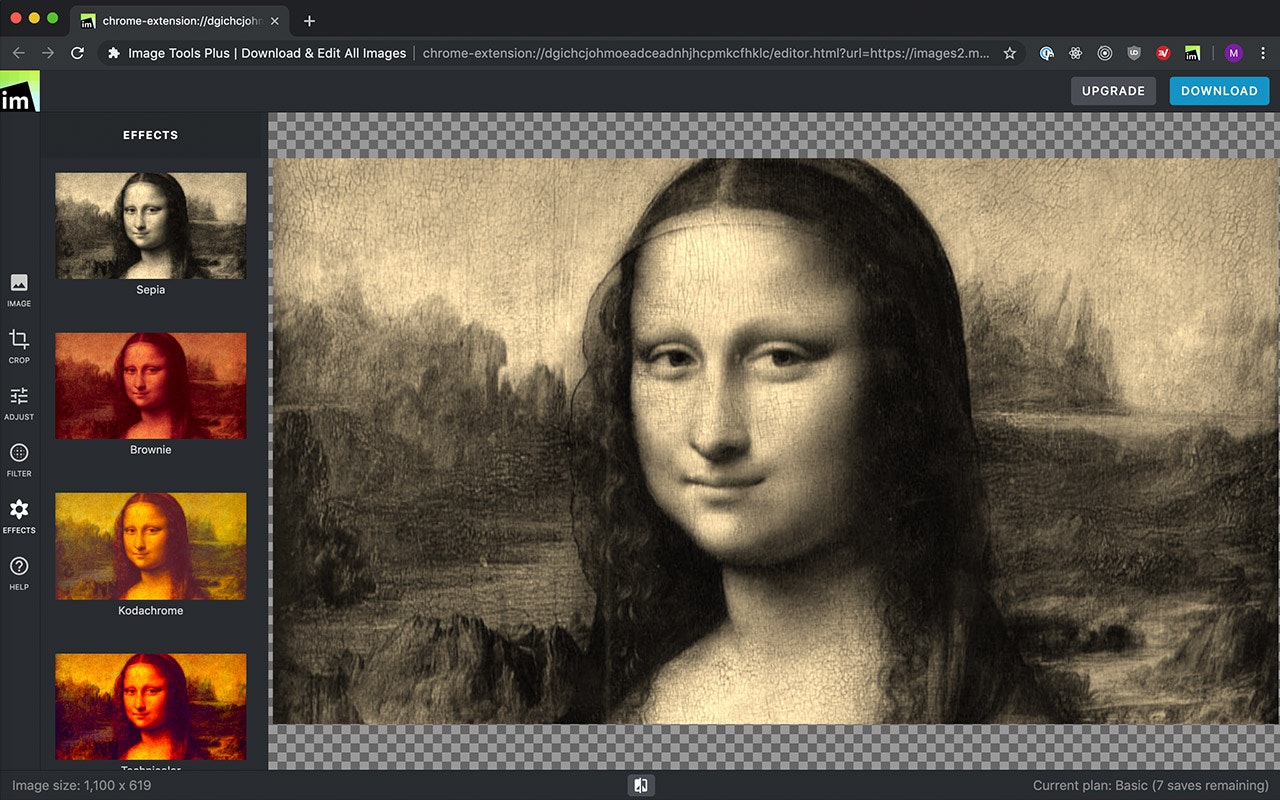Bookmark this page with the star icon
Image resolution: width=1280 pixels, height=800 pixels.
[1010, 53]
